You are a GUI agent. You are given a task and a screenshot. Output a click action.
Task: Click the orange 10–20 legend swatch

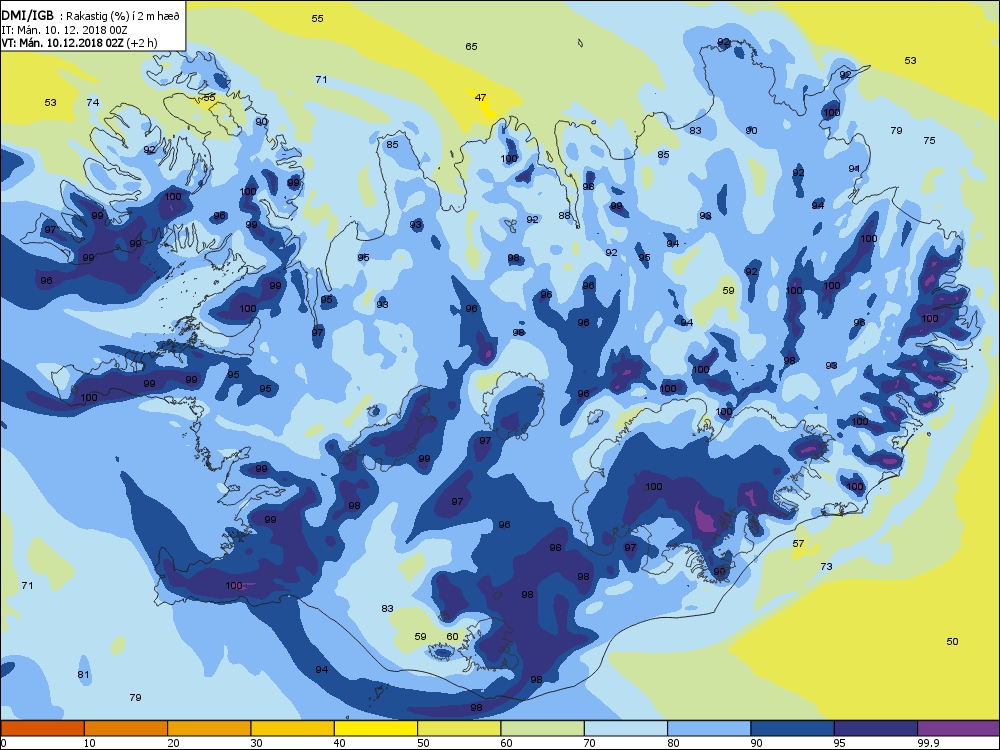tap(126, 728)
